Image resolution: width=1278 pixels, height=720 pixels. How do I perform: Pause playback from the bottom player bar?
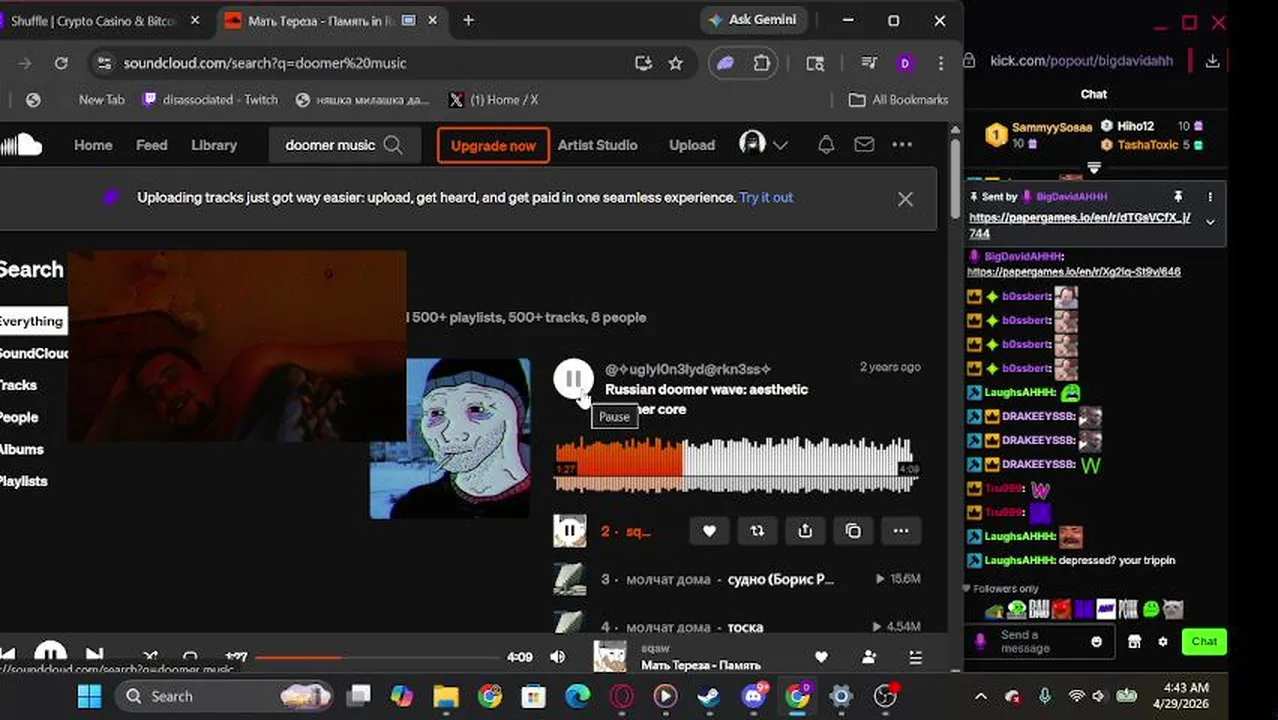pos(50,655)
